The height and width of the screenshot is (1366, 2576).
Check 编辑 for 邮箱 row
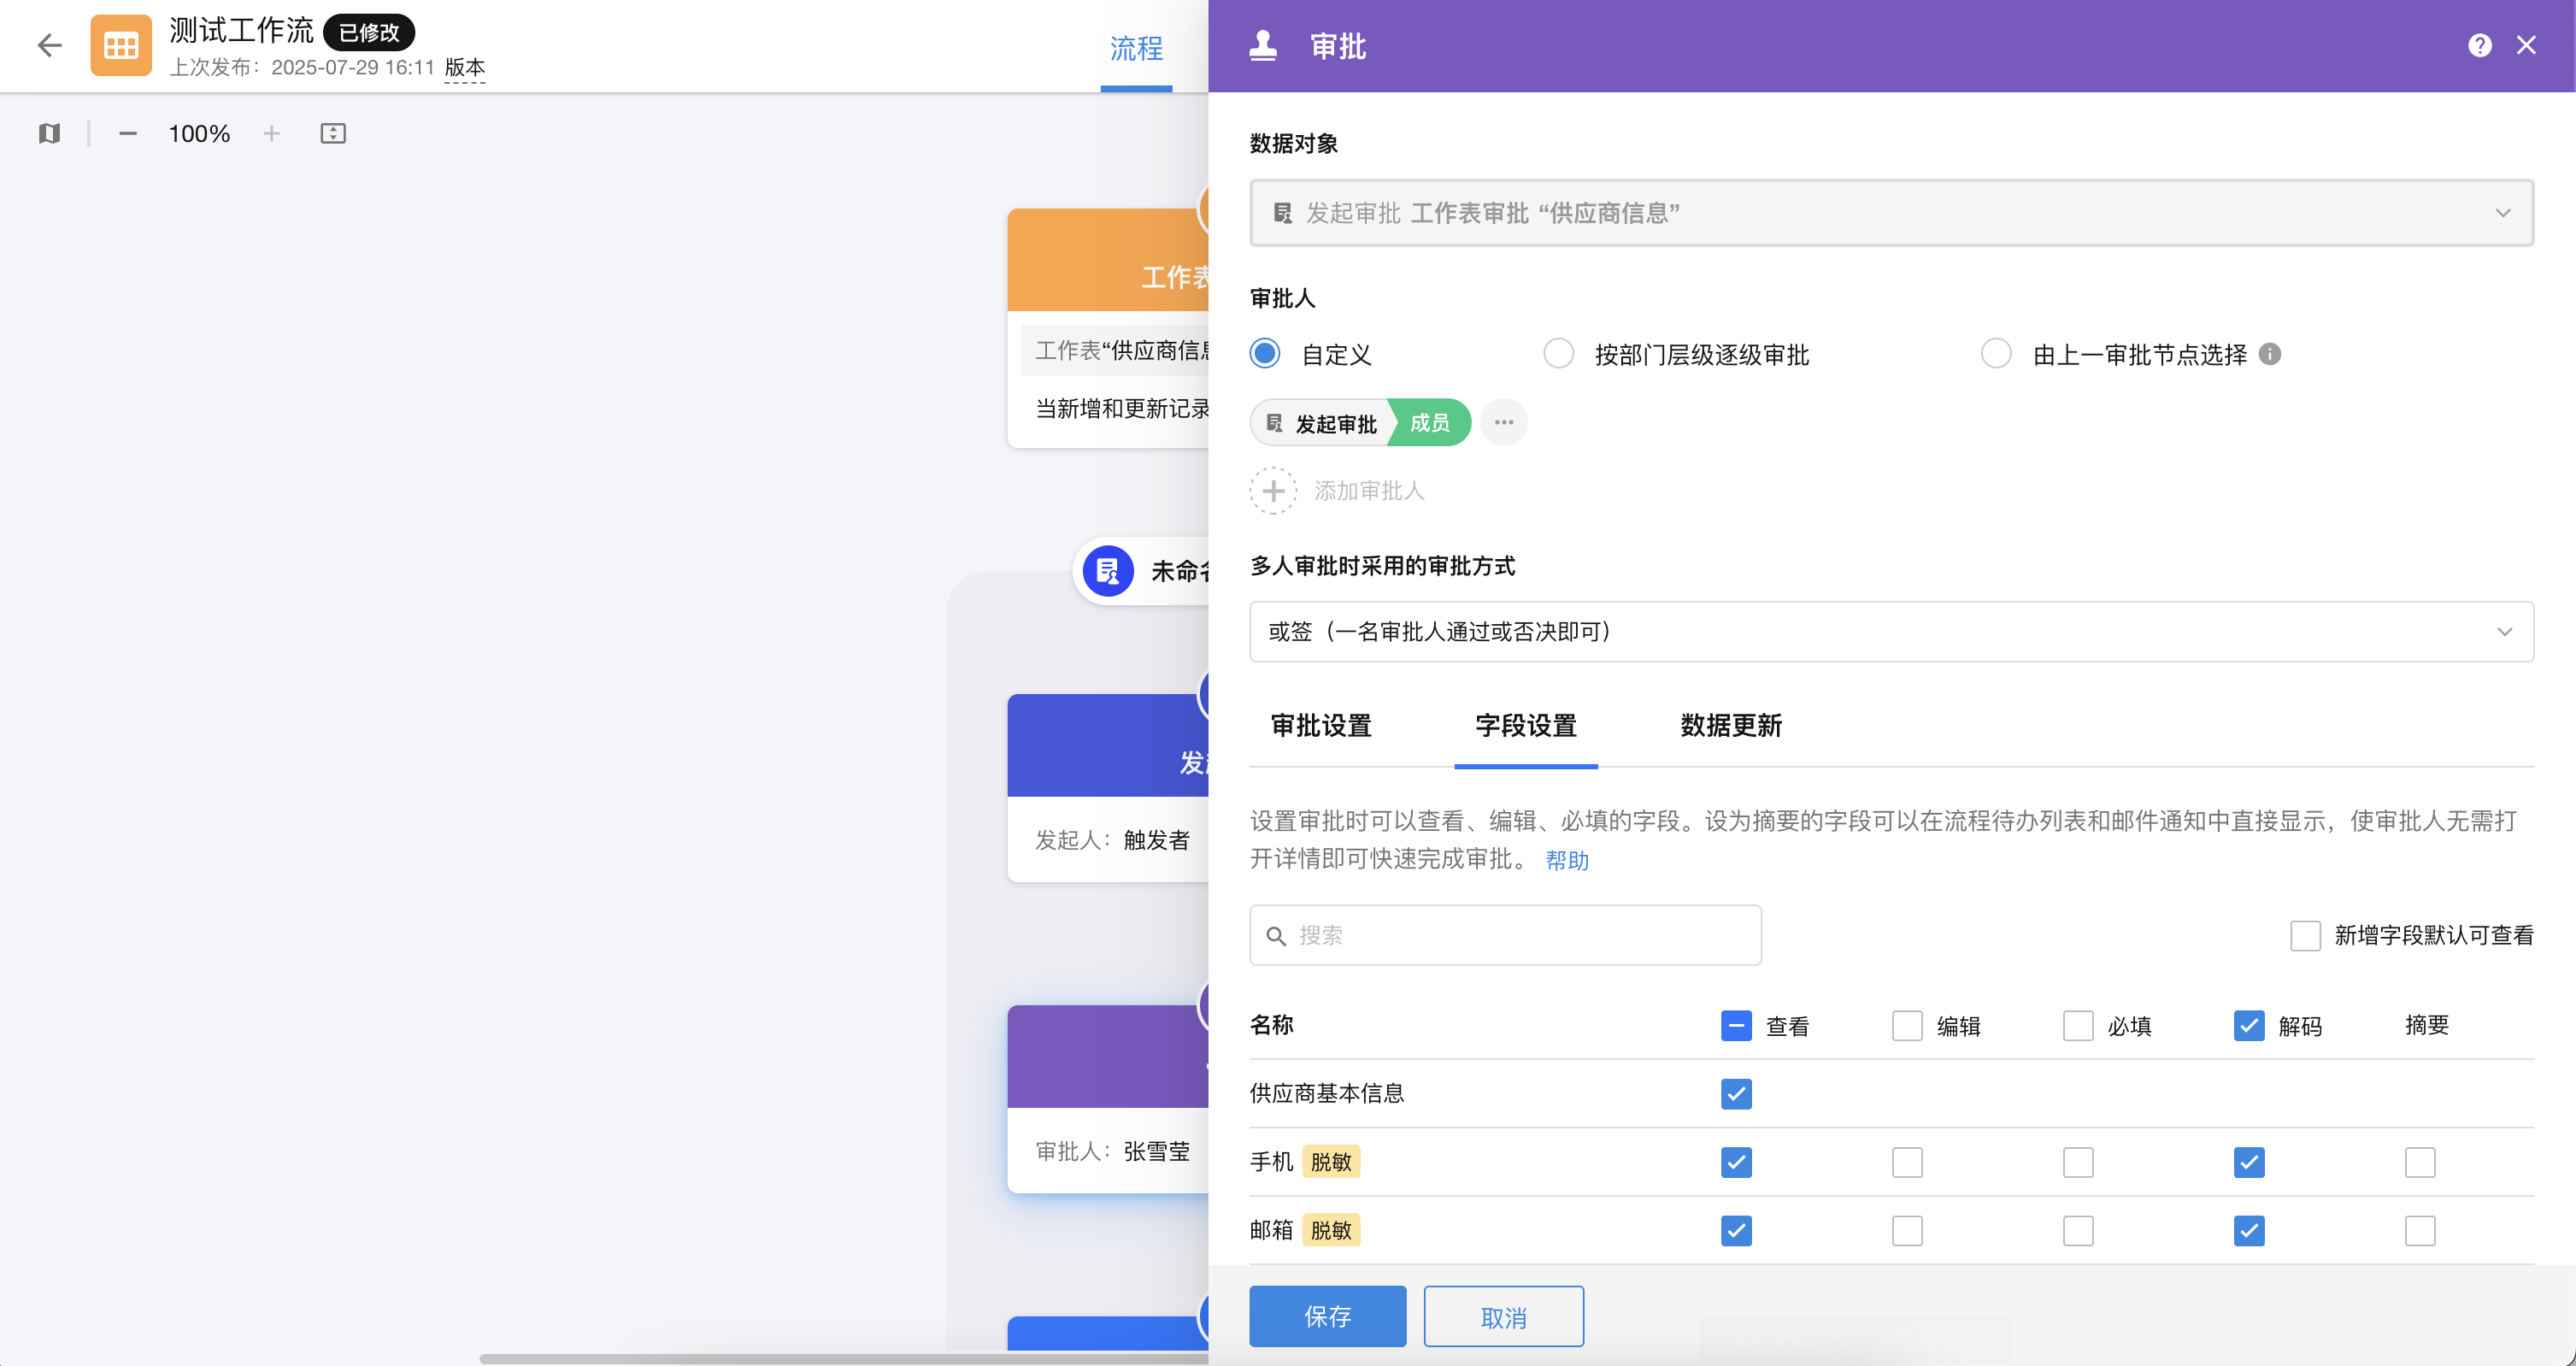pyautogui.click(x=1907, y=1231)
